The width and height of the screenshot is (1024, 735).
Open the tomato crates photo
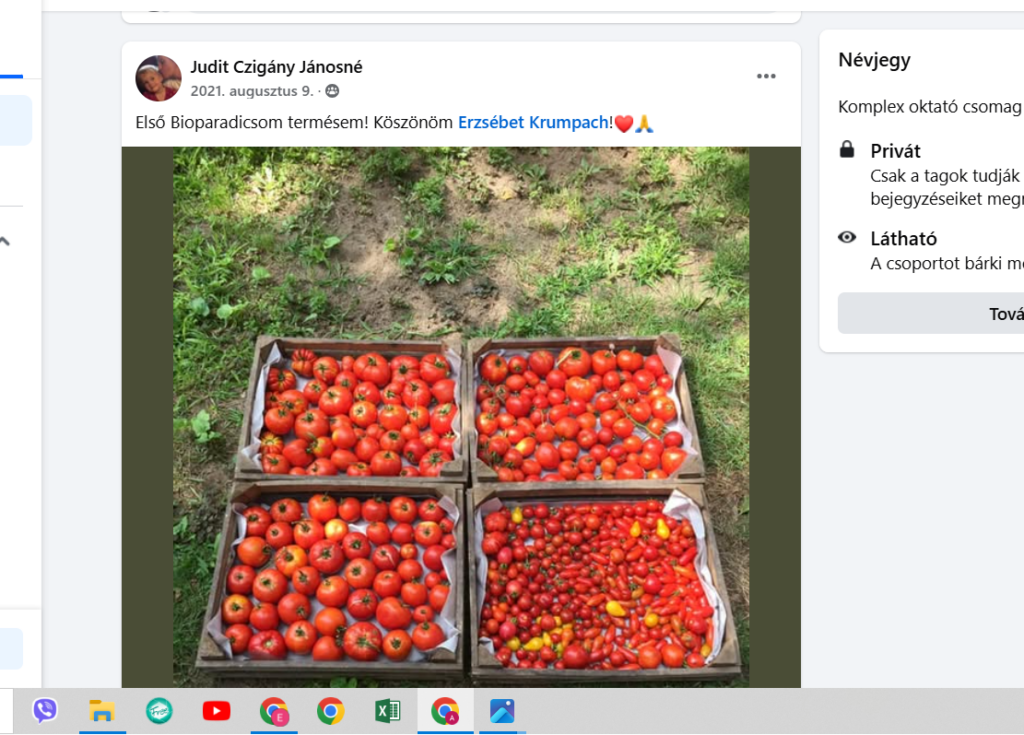461,417
